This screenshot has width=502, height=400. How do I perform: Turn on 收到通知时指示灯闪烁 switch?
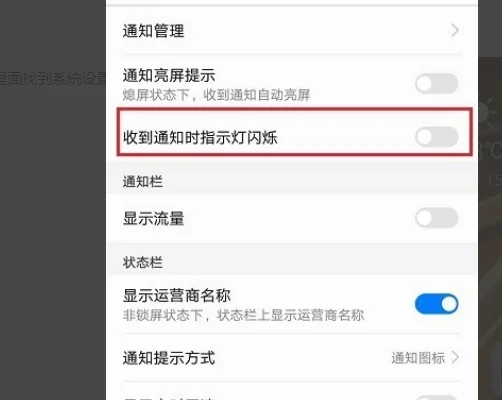[x=437, y=137]
